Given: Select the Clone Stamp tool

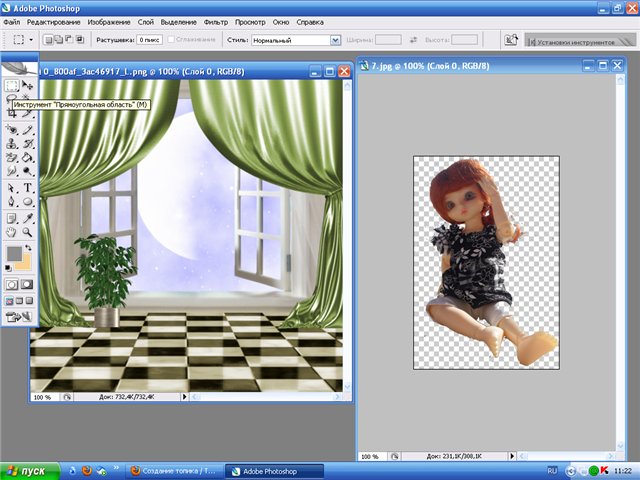Looking at the screenshot, I should click(x=12, y=143).
